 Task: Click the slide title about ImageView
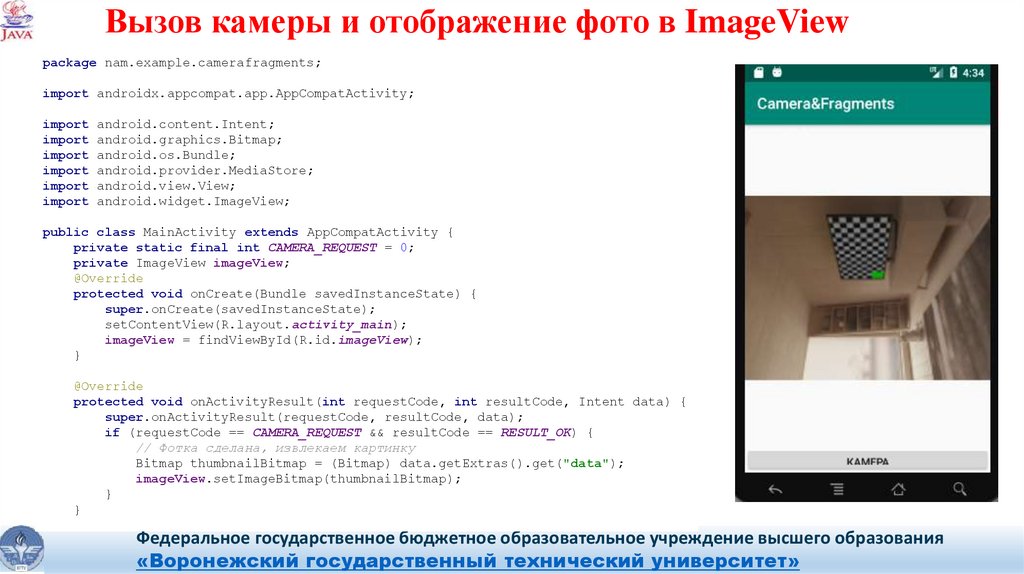(478, 23)
